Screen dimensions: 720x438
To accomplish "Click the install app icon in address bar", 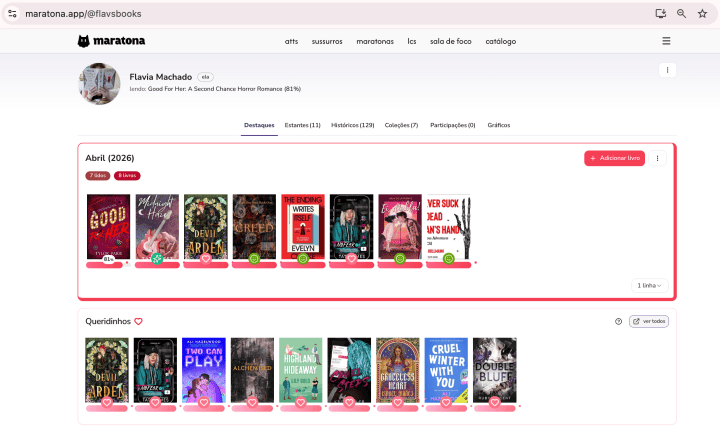I will point(660,13).
